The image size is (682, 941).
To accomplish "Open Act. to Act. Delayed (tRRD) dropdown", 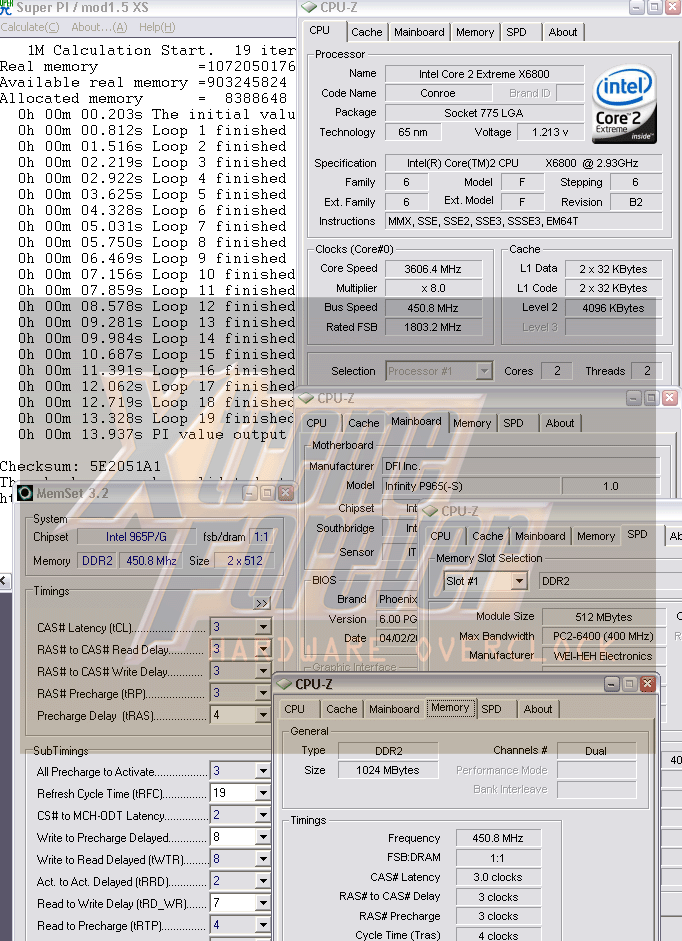I will coord(263,881).
